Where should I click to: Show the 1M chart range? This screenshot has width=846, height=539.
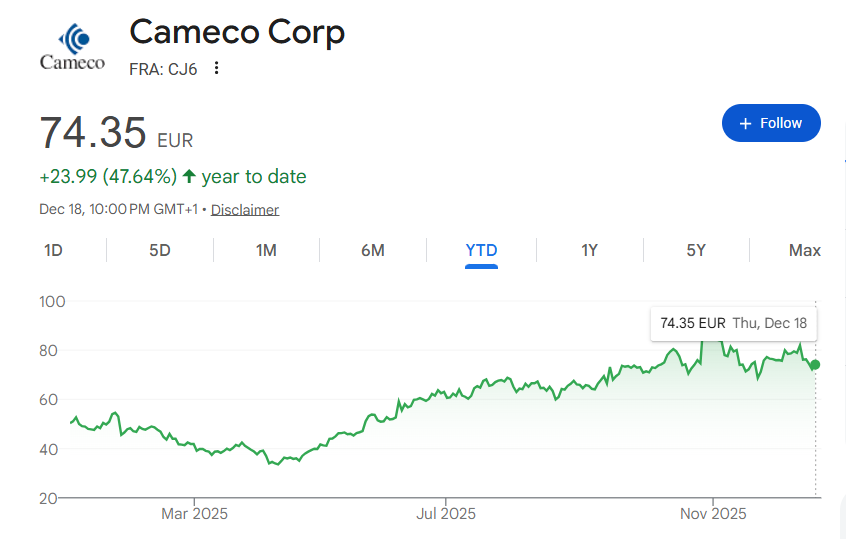click(266, 250)
